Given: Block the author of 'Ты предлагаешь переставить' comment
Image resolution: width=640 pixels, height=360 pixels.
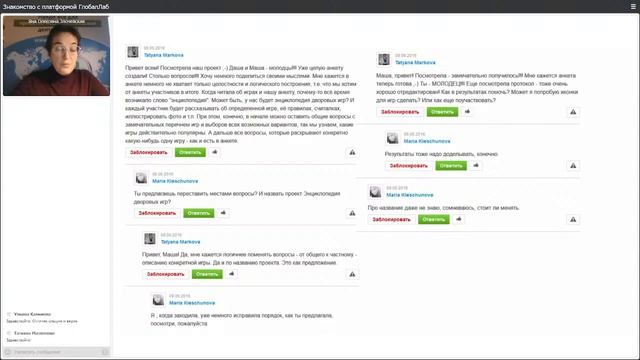Looking at the screenshot, I should (x=157, y=213).
